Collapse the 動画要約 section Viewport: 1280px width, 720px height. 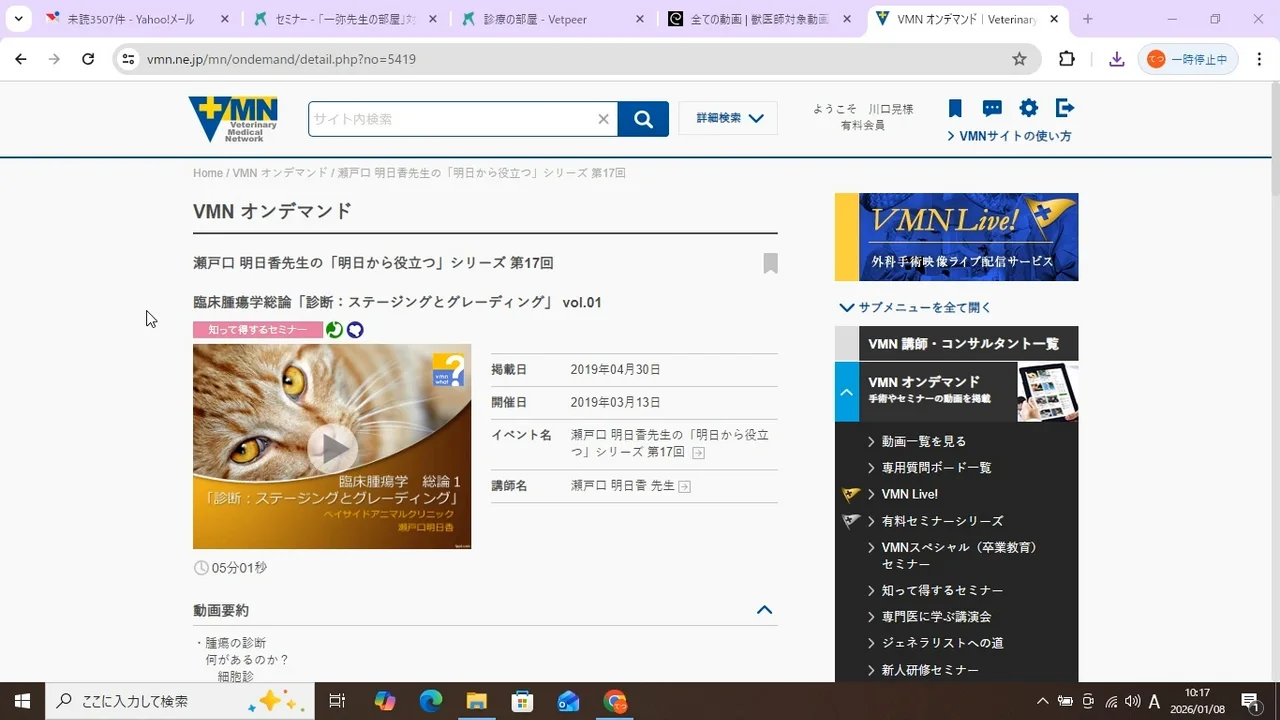pyautogui.click(x=764, y=610)
